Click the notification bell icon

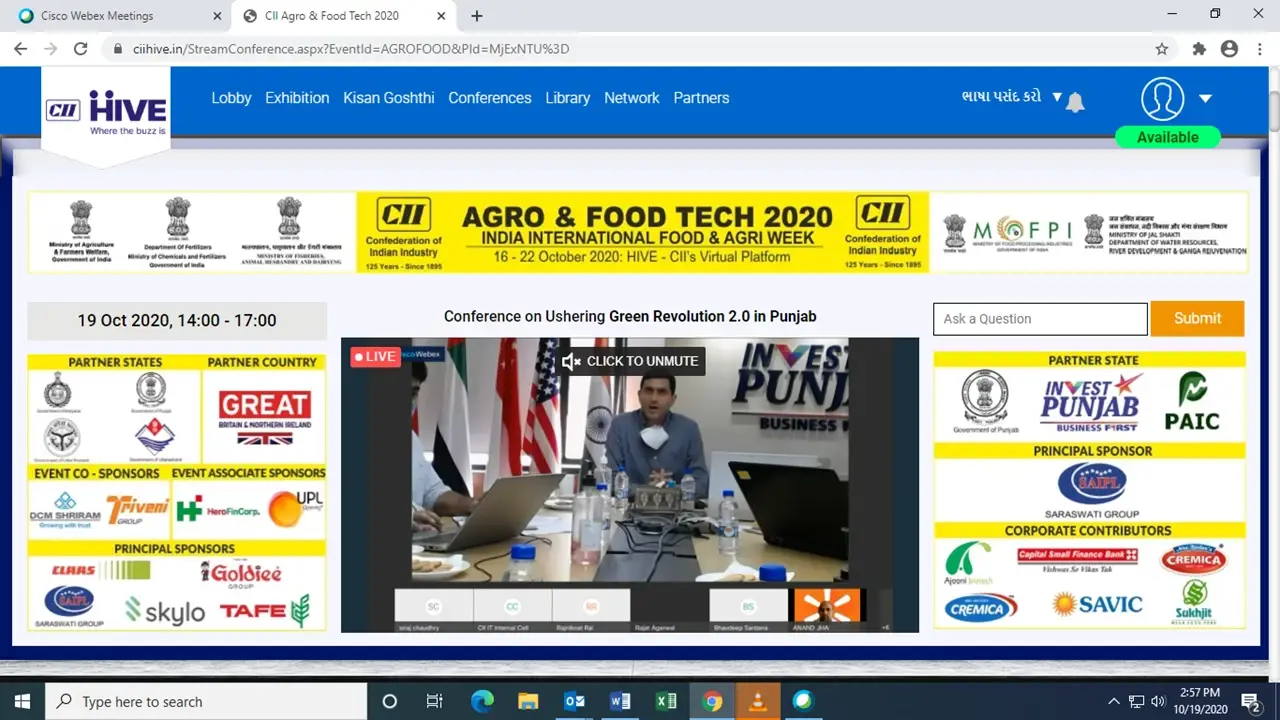point(1075,101)
